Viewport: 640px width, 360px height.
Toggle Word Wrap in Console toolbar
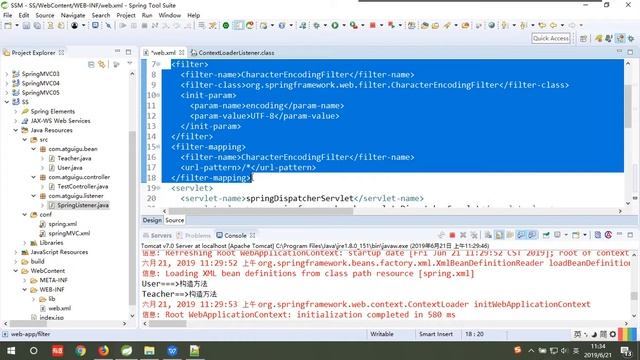coord(510,235)
